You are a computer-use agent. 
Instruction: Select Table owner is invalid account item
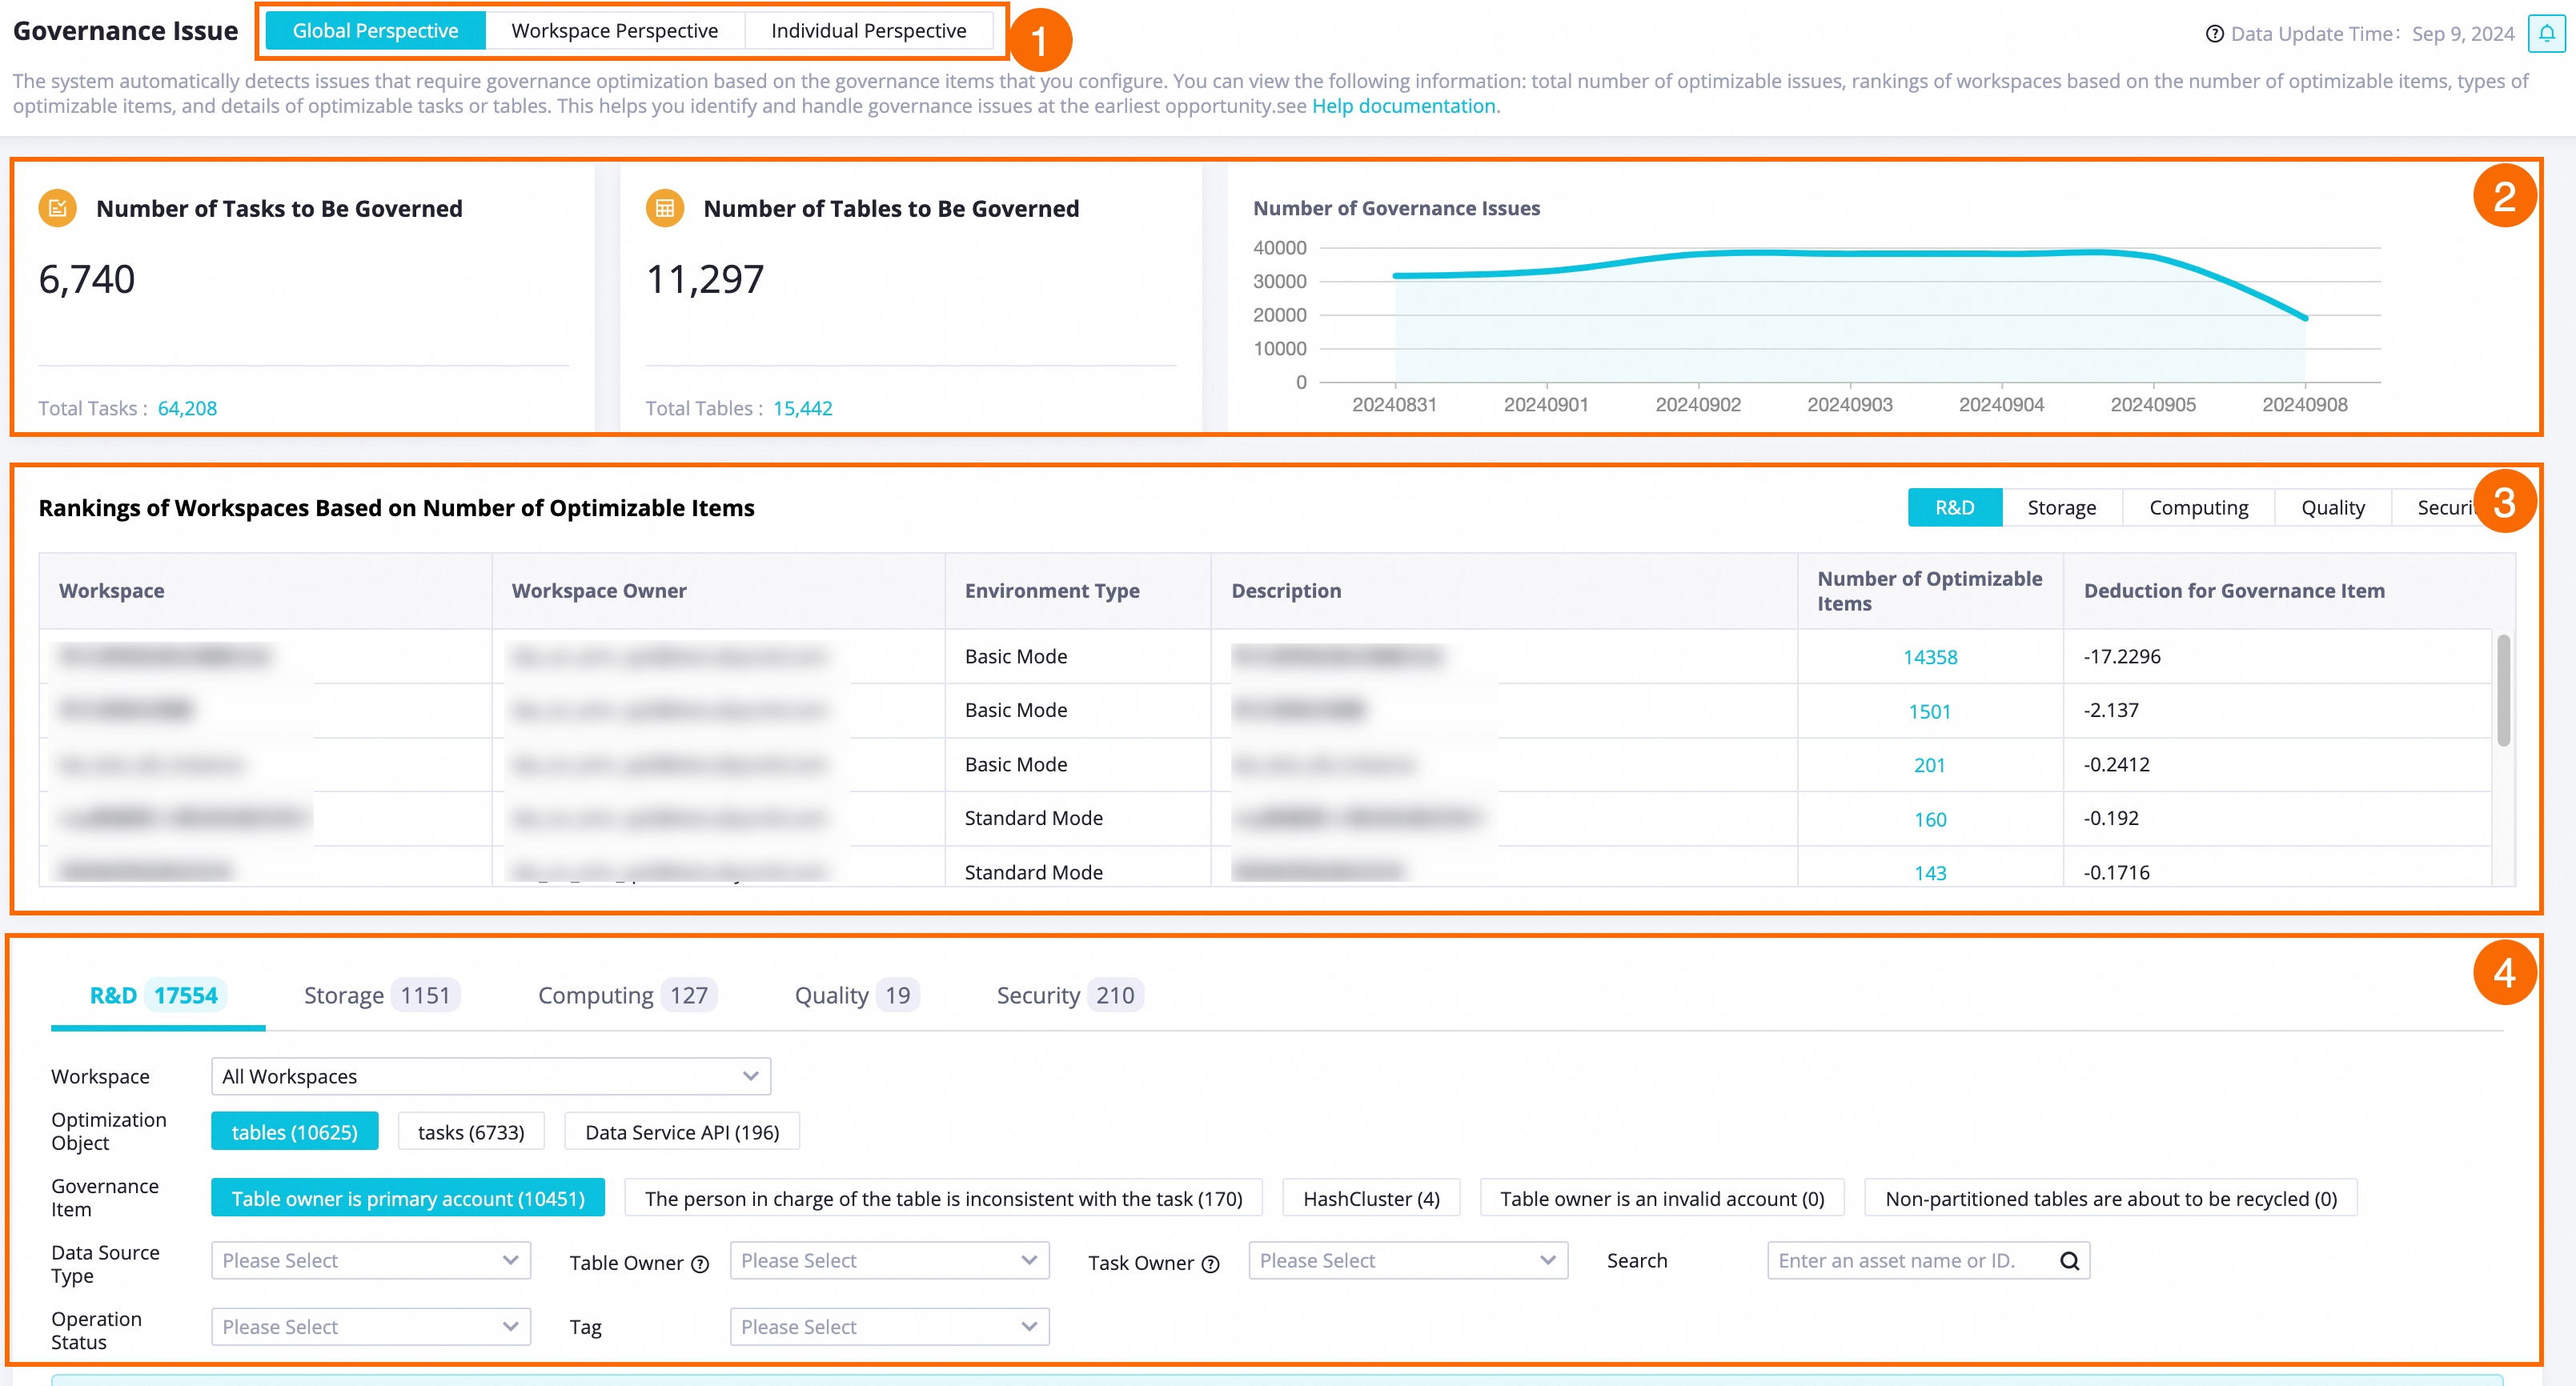click(x=1662, y=1198)
